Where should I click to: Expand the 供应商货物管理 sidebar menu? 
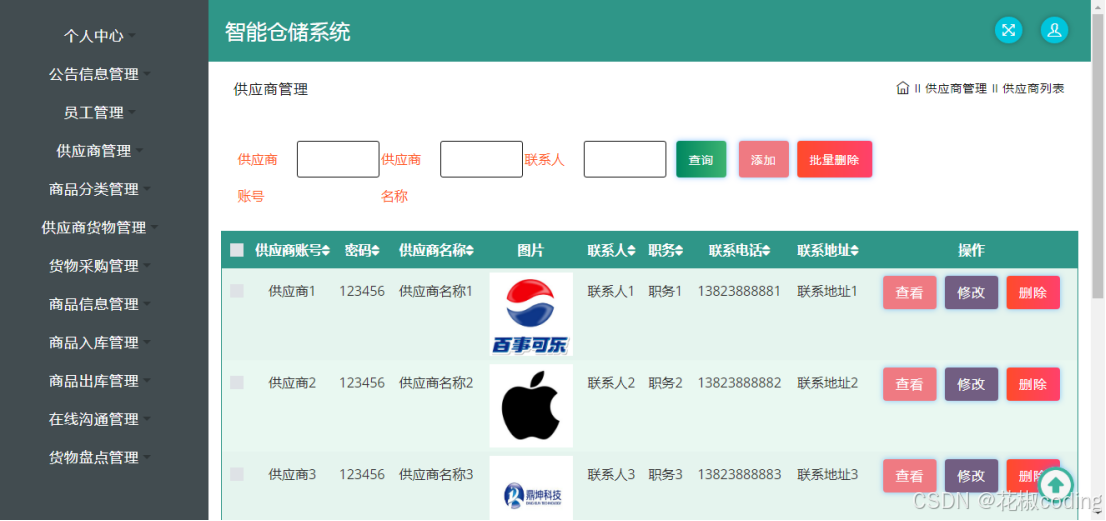tap(99, 228)
